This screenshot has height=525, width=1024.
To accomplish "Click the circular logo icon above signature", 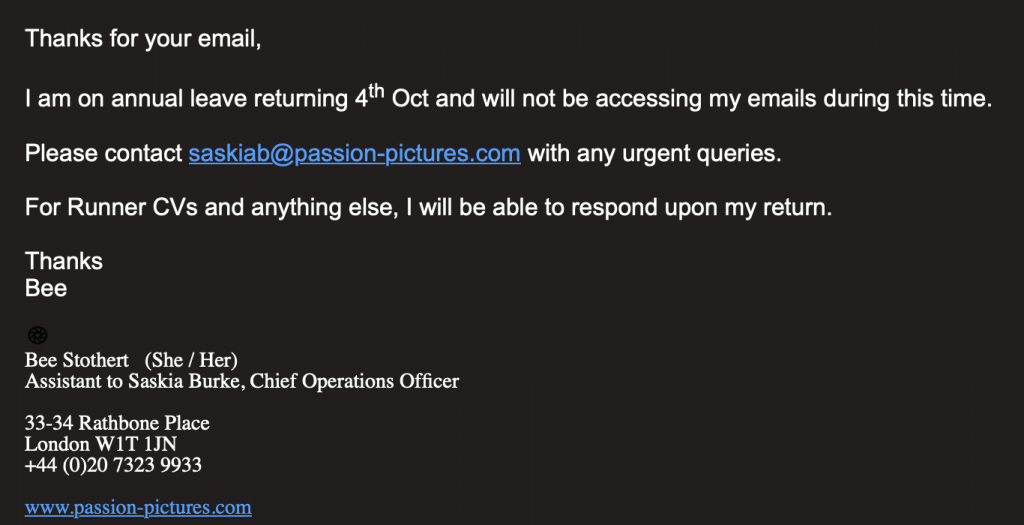I will (x=37, y=335).
